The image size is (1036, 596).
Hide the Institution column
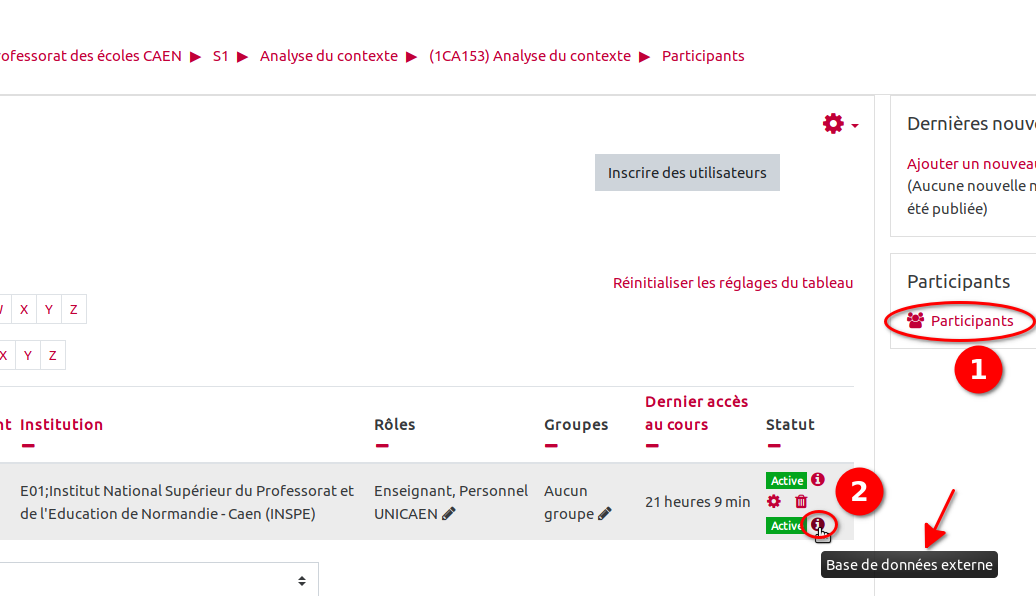(27, 446)
